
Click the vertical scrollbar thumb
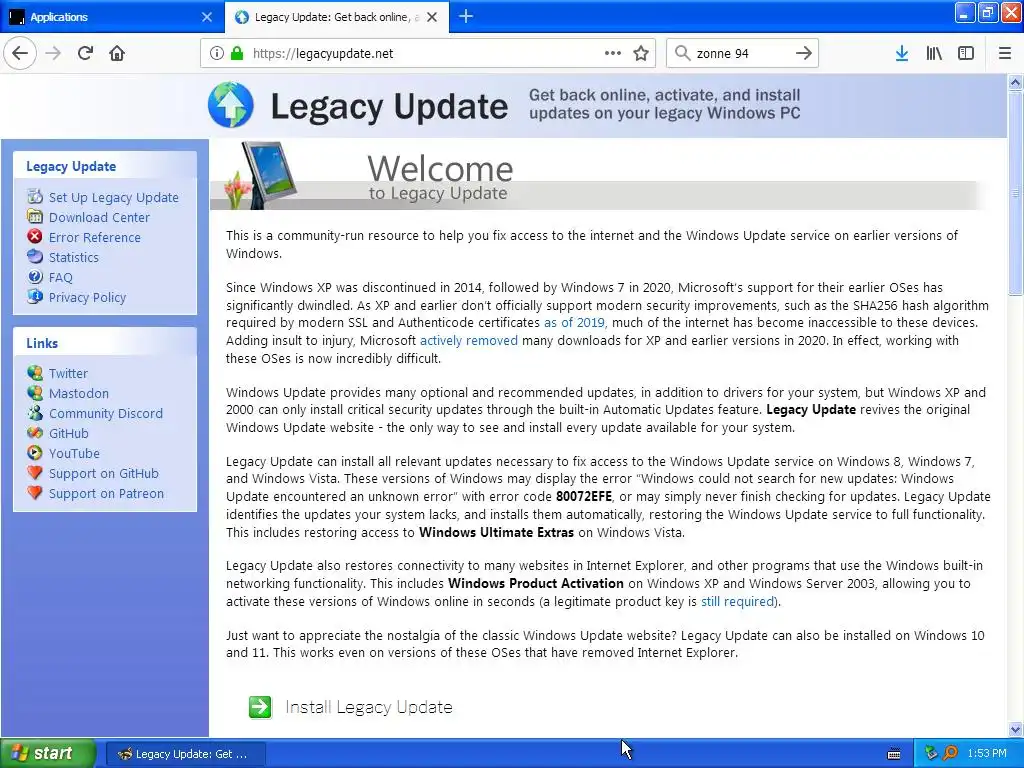(1015, 193)
